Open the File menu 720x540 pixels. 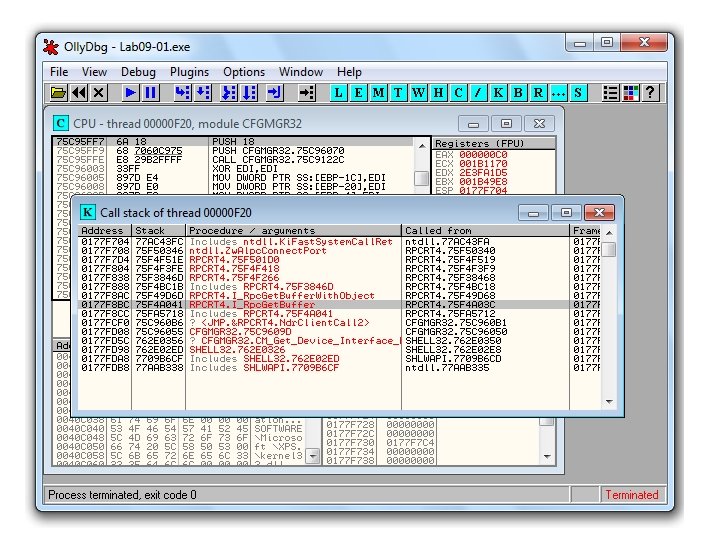click(x=59, y=72)
